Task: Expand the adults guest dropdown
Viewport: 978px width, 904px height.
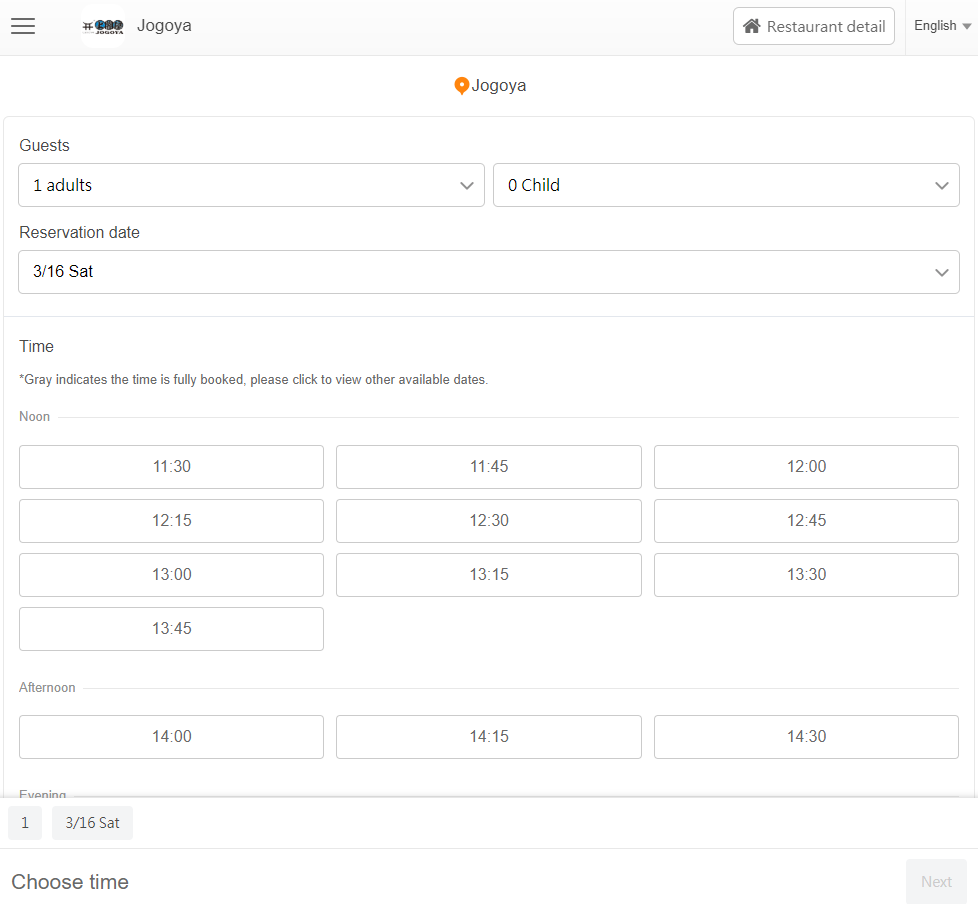Action: [x=251, y=185]
